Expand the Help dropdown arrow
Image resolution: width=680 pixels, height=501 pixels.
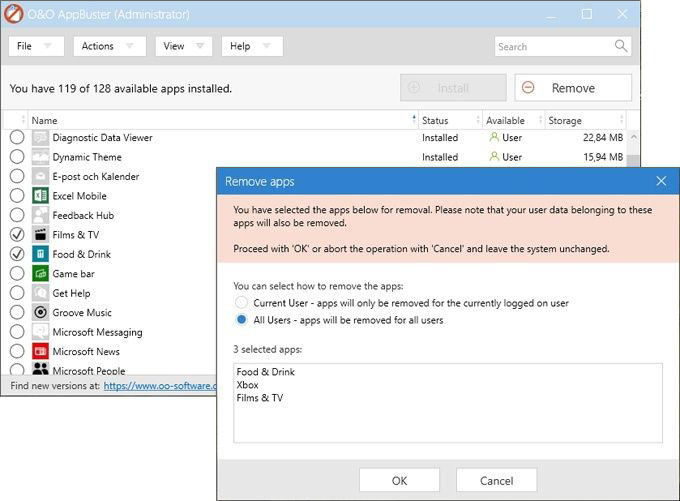266,46
